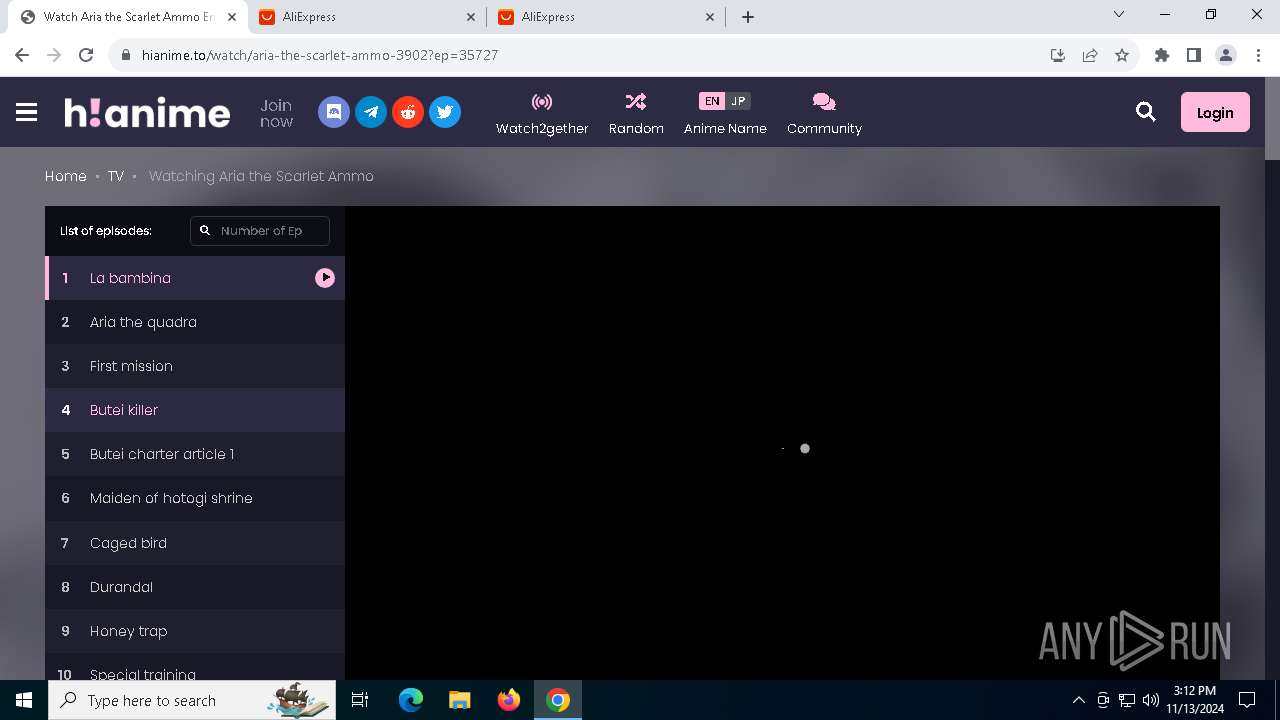The width and height of the screenshot is (1280, 720).
Task: Select episode 8 Durandal
Action: pyautogui.click(x=195, y=587)
